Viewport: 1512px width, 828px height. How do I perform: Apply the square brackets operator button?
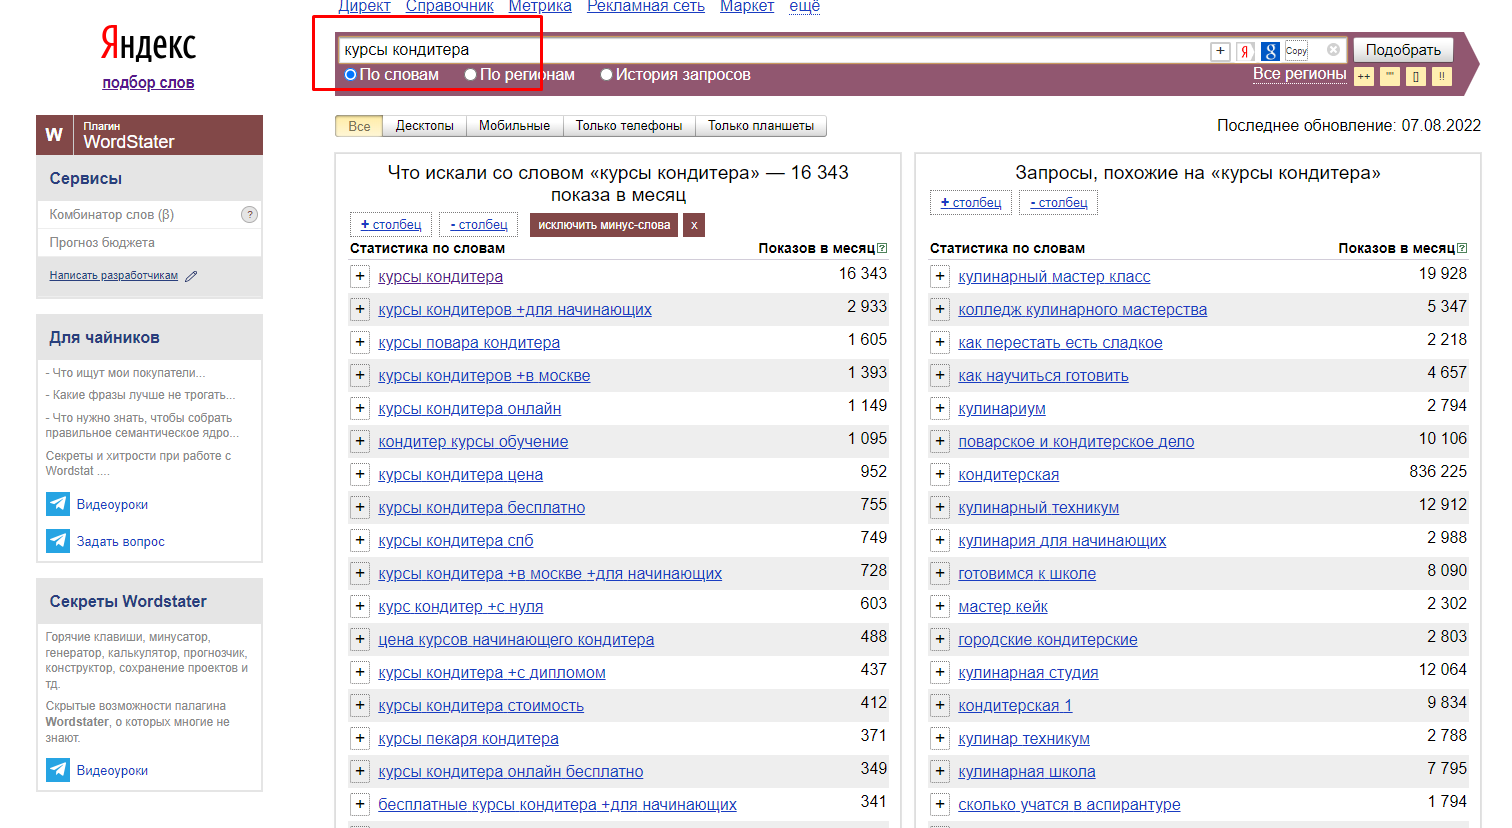click(x=1416, y=76)
